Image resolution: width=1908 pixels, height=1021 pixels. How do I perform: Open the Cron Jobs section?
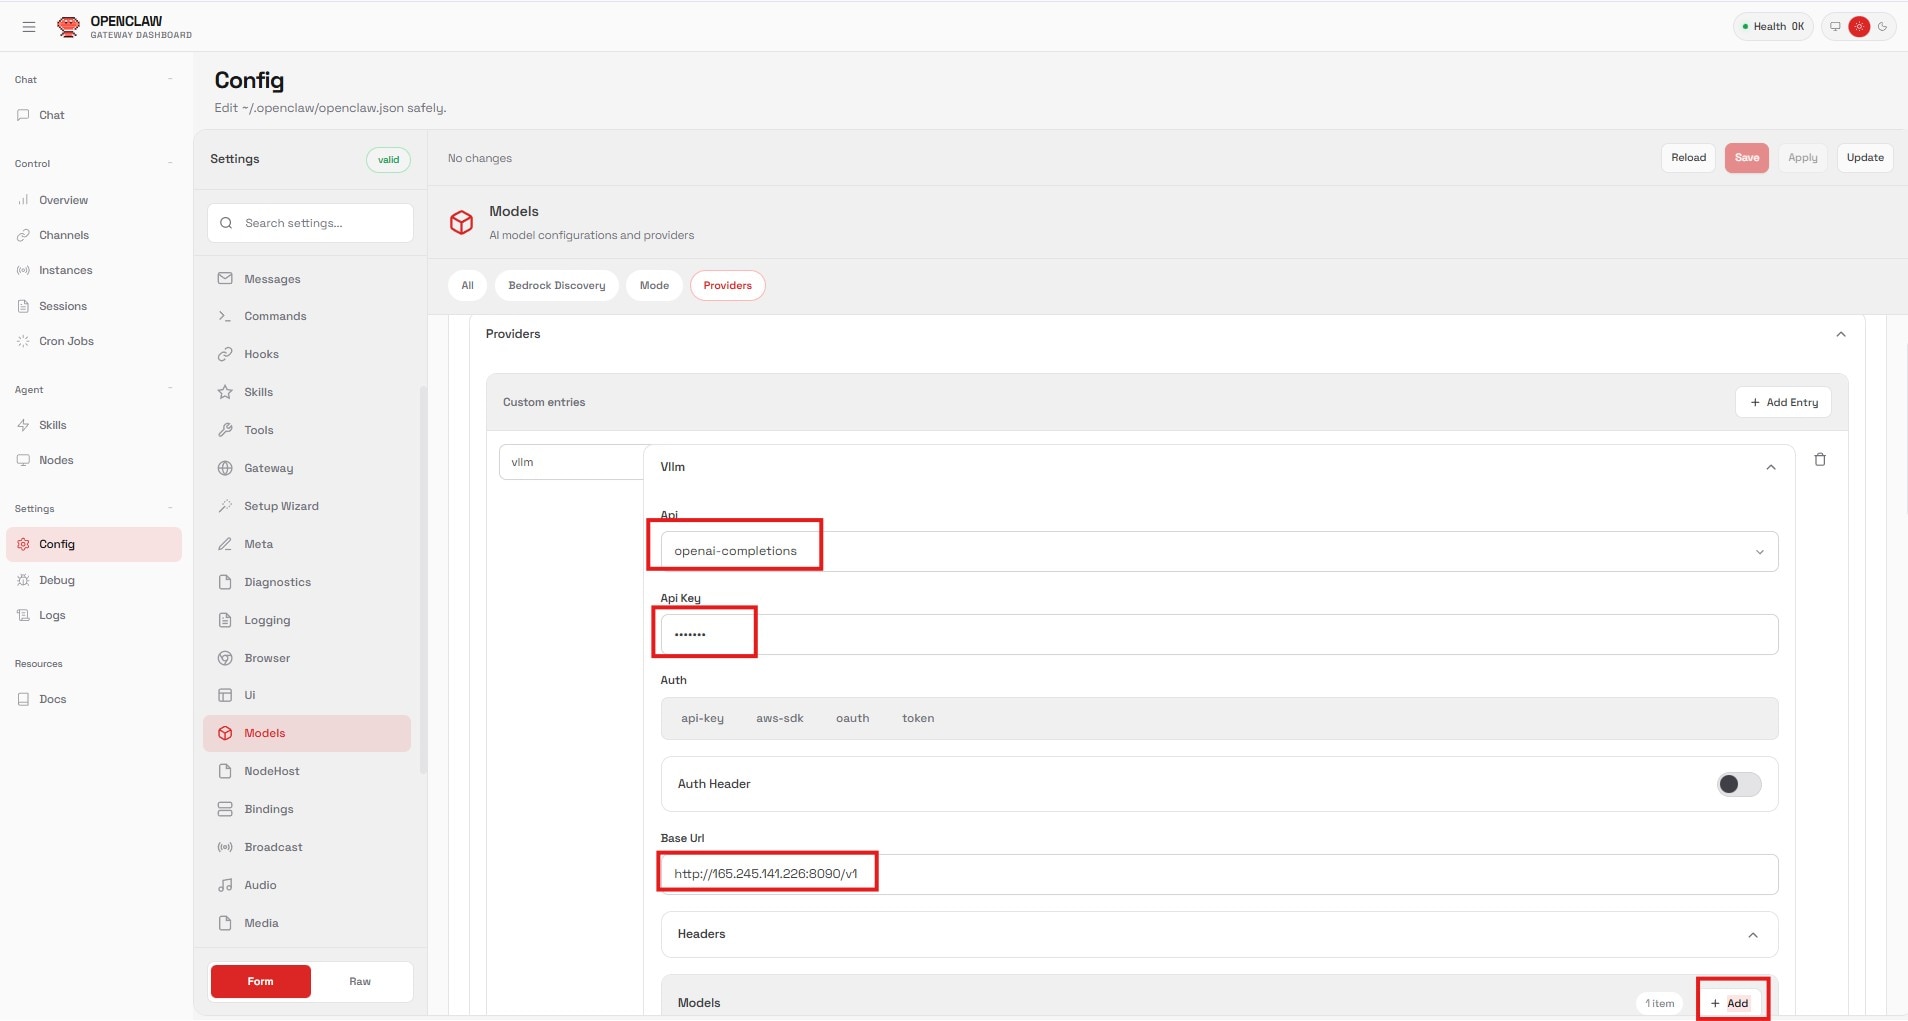66,341
